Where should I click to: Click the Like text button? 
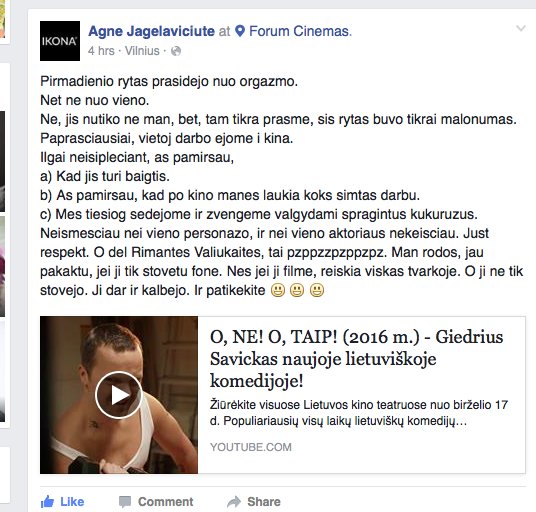tap(72, 502)
